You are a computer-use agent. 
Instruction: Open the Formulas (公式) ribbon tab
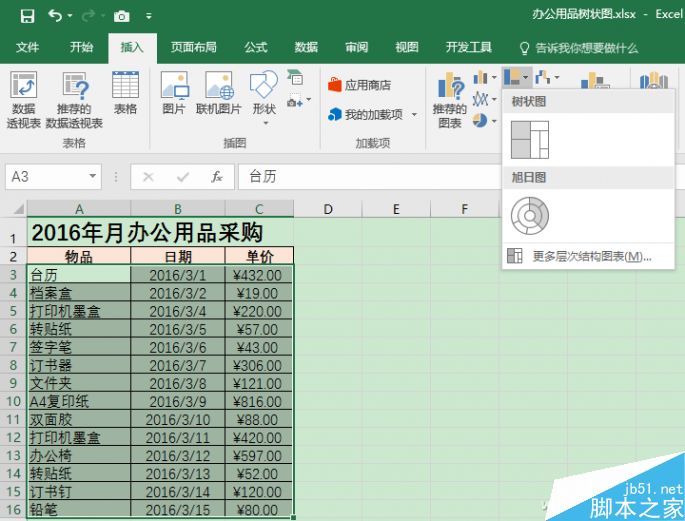coord(255,47)
